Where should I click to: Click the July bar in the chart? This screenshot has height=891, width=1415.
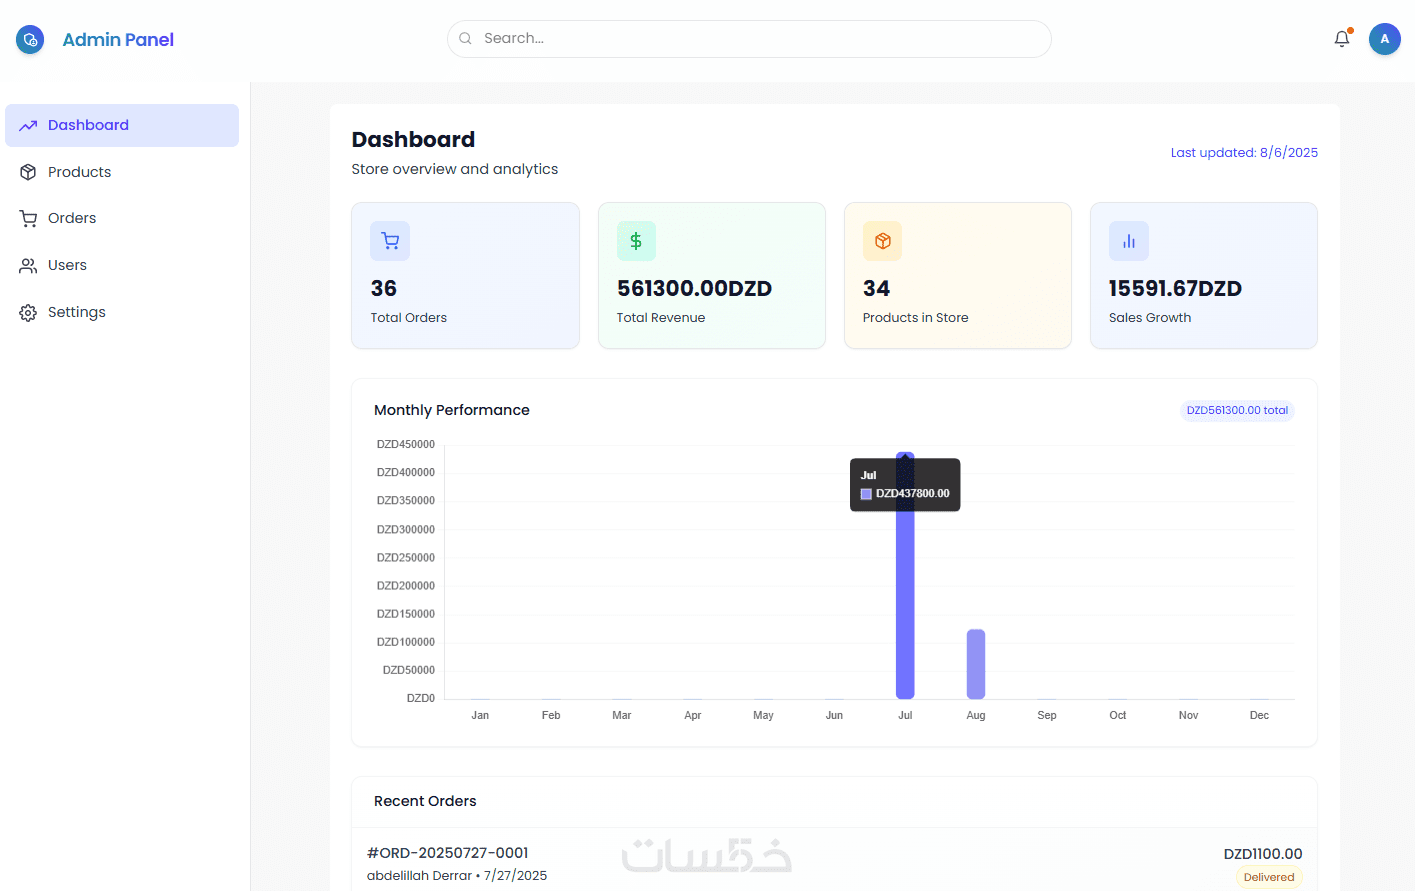[x=905, y=576]
